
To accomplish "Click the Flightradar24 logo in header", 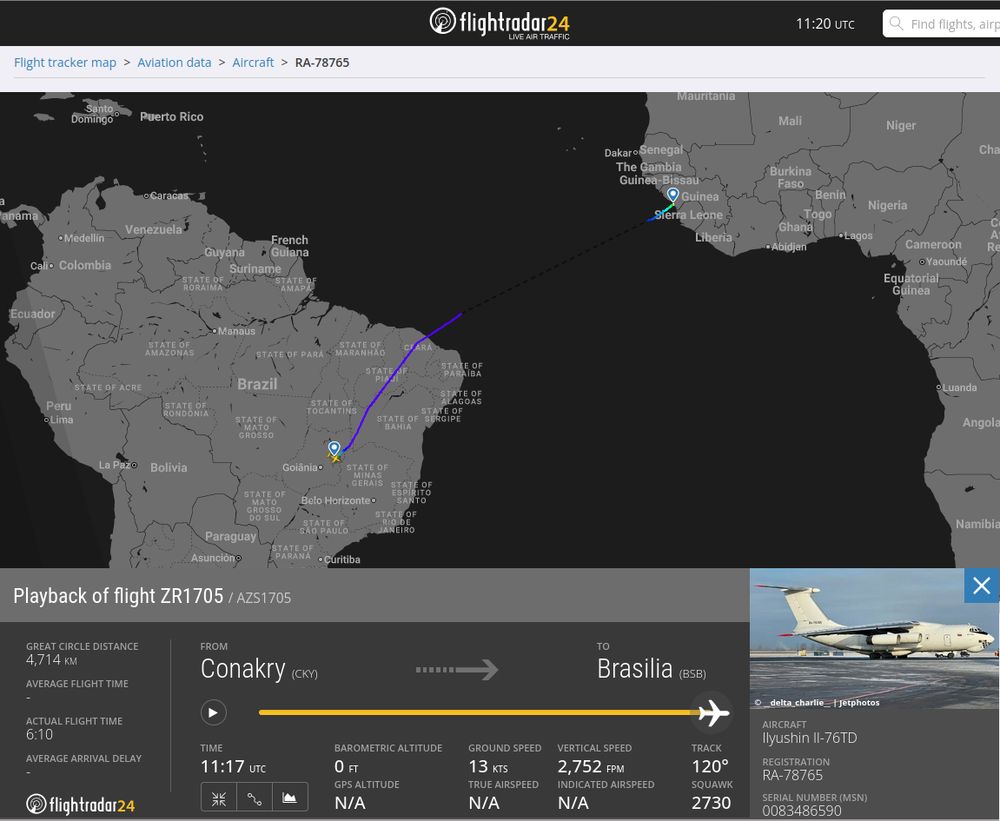I will click(x=499, y=24).
